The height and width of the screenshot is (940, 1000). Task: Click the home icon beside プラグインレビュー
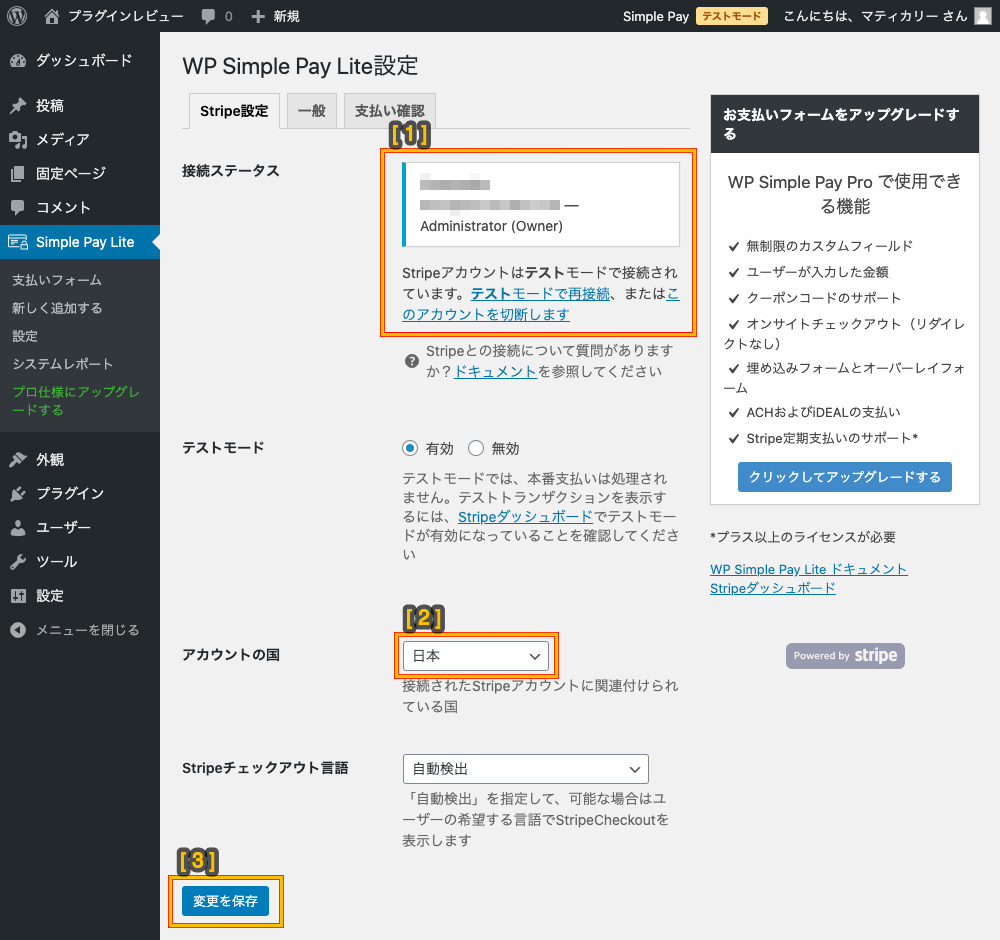pyautogui.click(x=52, y=16)
